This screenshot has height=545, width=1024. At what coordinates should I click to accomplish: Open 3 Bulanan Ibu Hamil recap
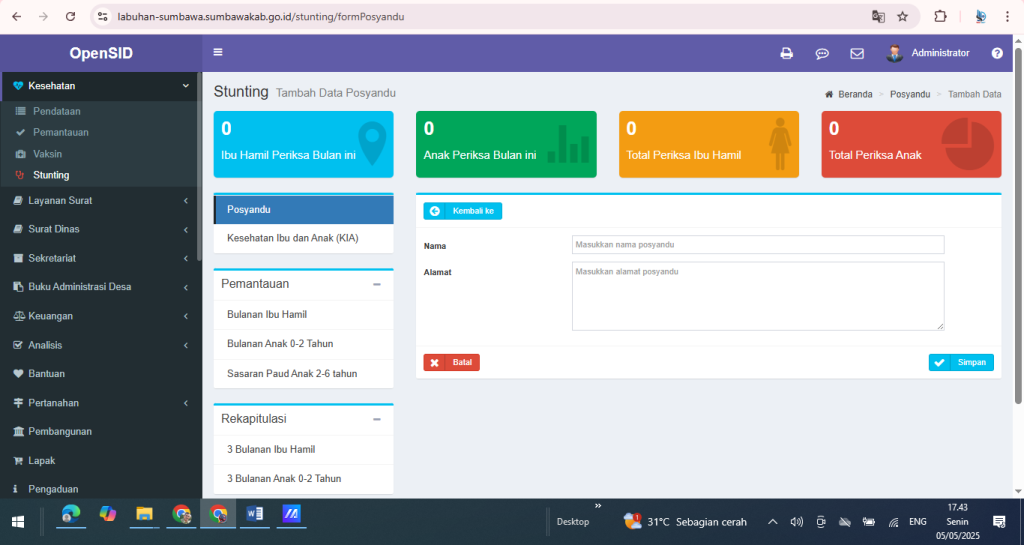(x=304, y=450)
